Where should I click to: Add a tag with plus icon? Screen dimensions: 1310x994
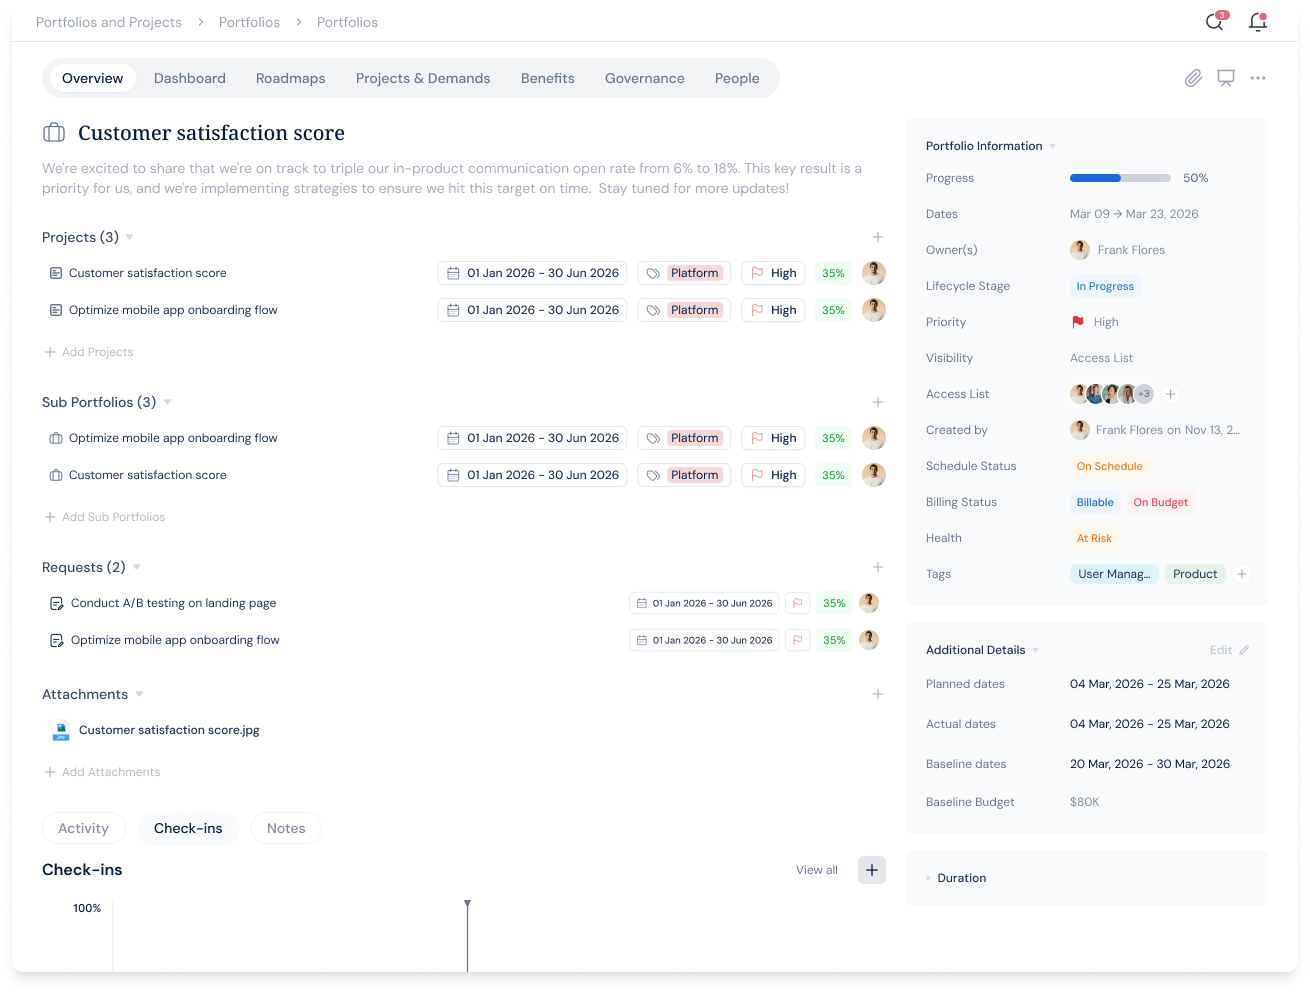point(1242,574)
